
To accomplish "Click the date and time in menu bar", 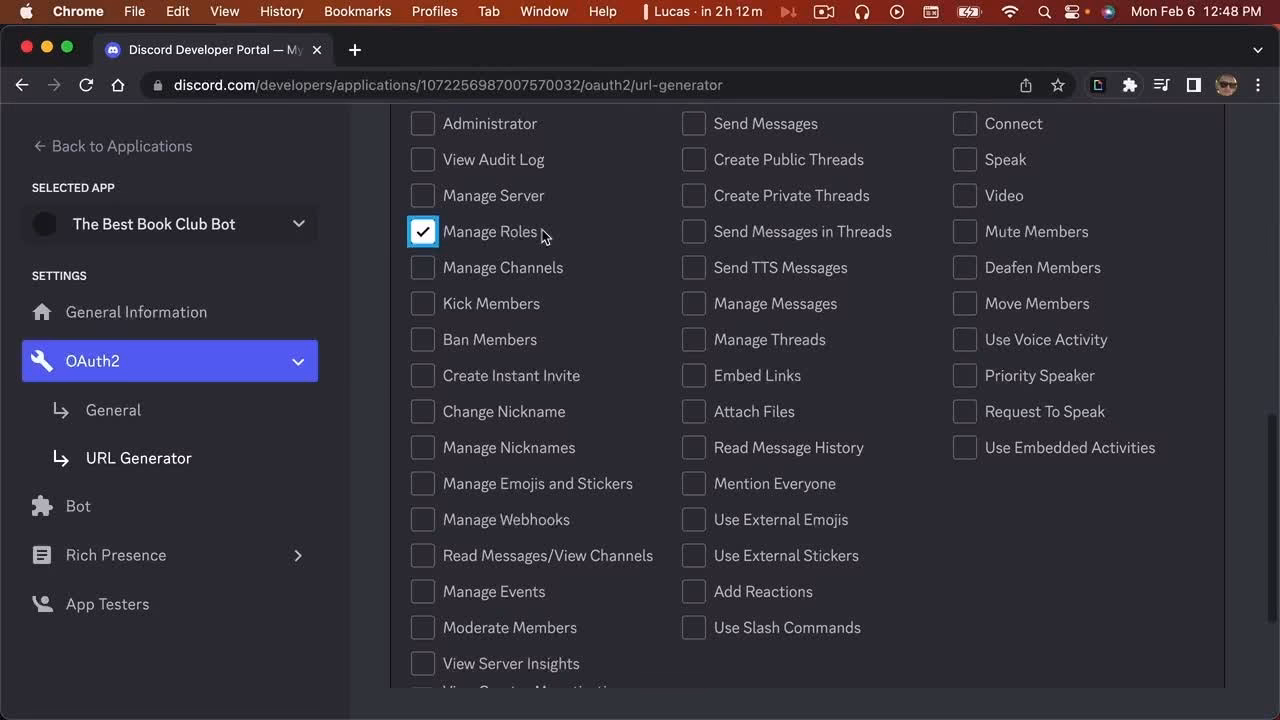I will tap(1196, 12).
